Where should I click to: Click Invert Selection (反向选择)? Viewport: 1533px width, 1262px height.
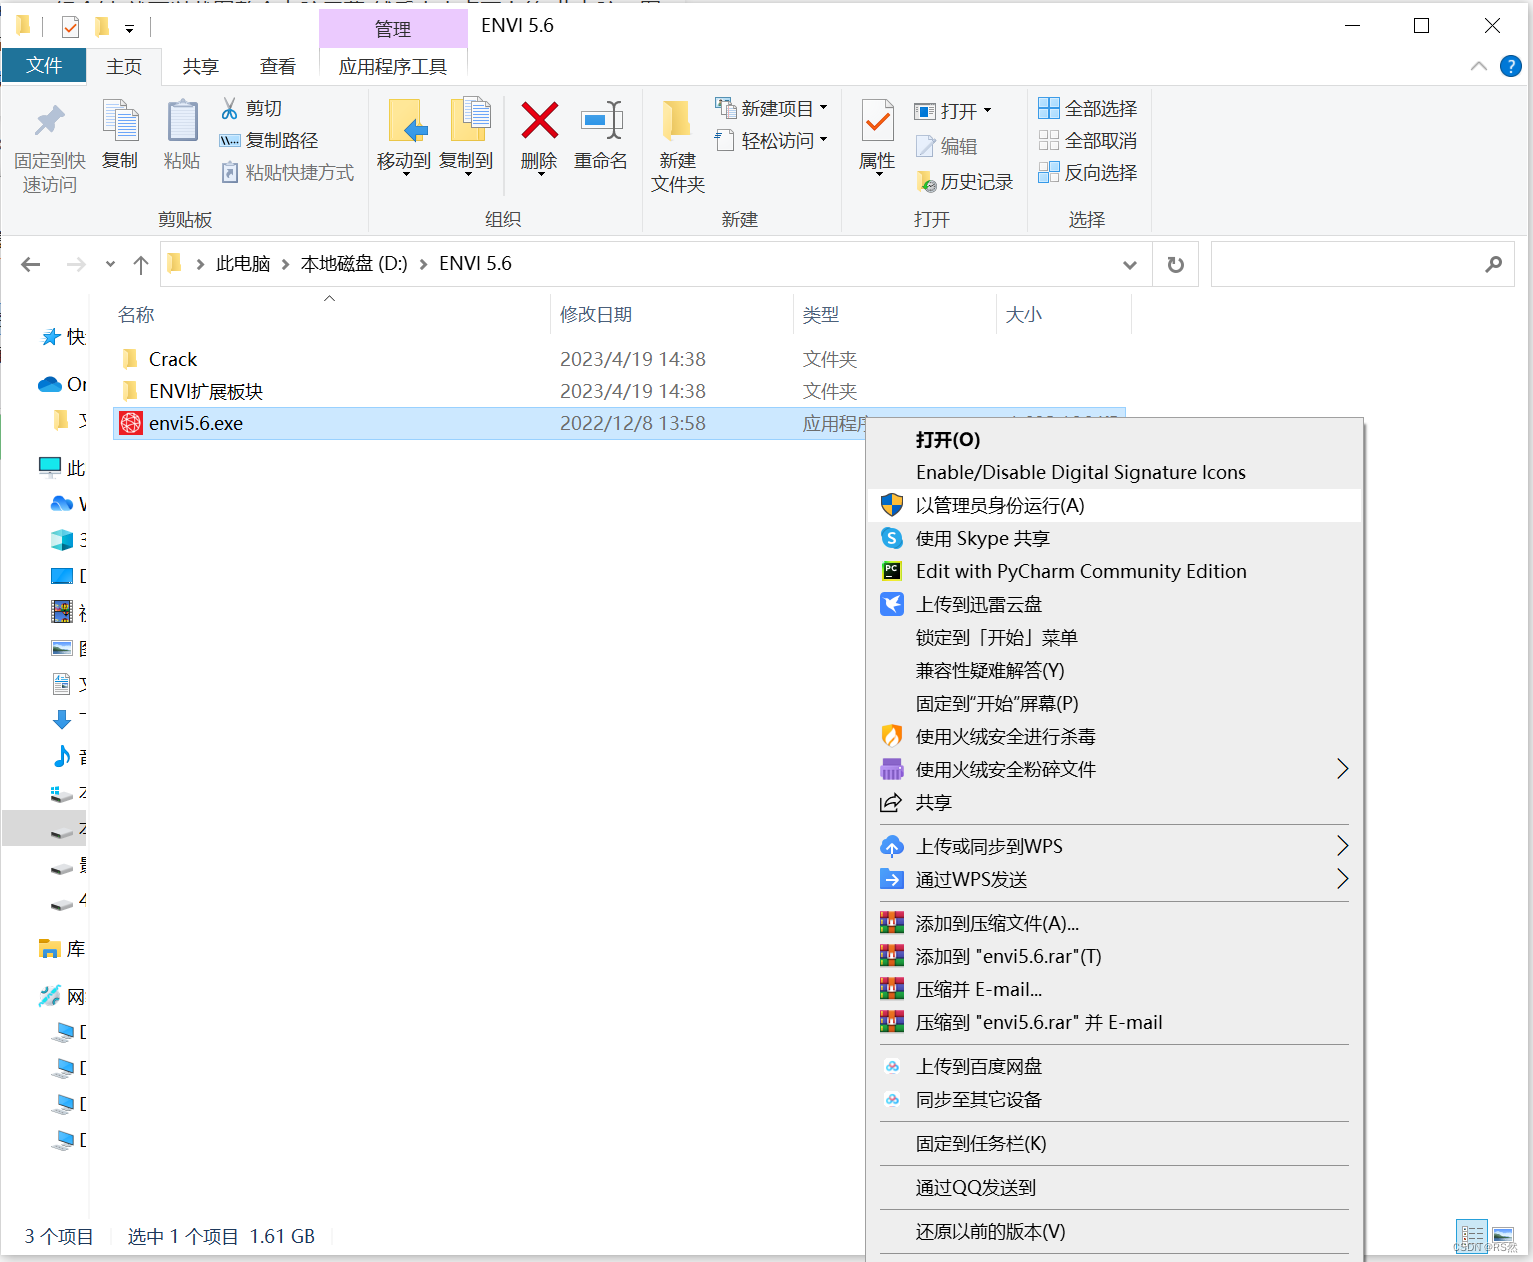[1088, 172]
